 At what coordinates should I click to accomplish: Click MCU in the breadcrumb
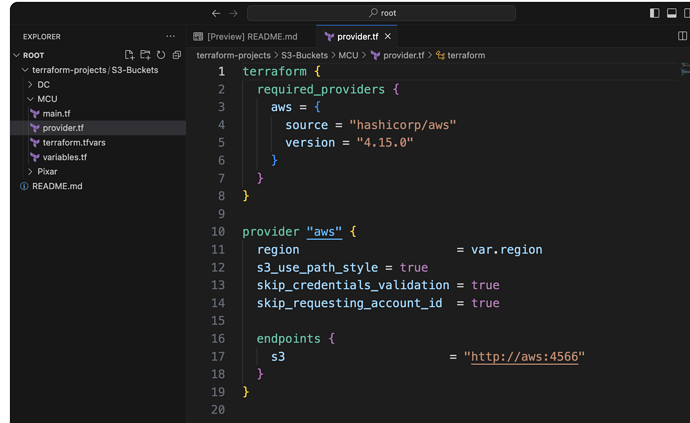(348, 55)
